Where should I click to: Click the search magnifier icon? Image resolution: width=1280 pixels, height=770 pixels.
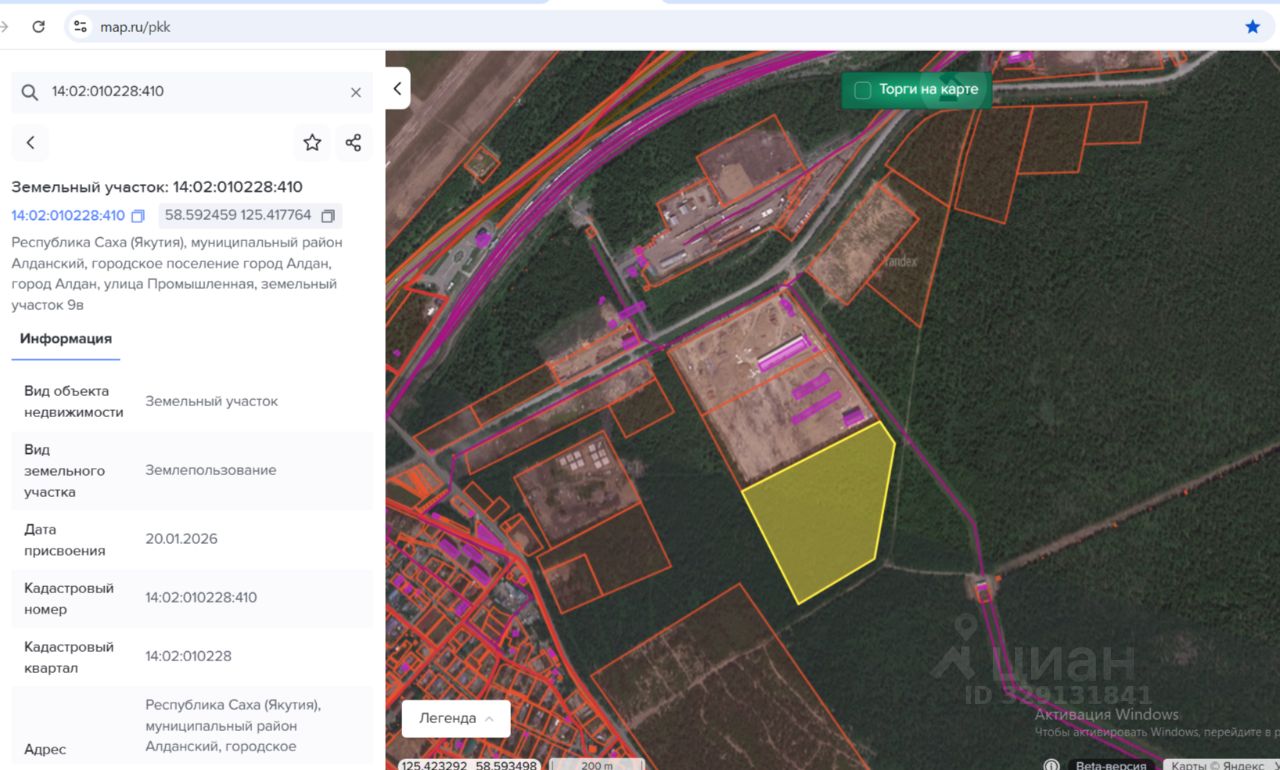(x=29, y=92)
